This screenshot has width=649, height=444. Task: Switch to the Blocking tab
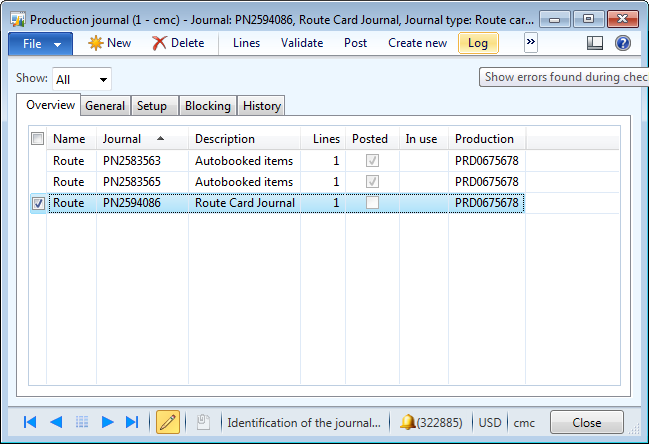[208, 106]
